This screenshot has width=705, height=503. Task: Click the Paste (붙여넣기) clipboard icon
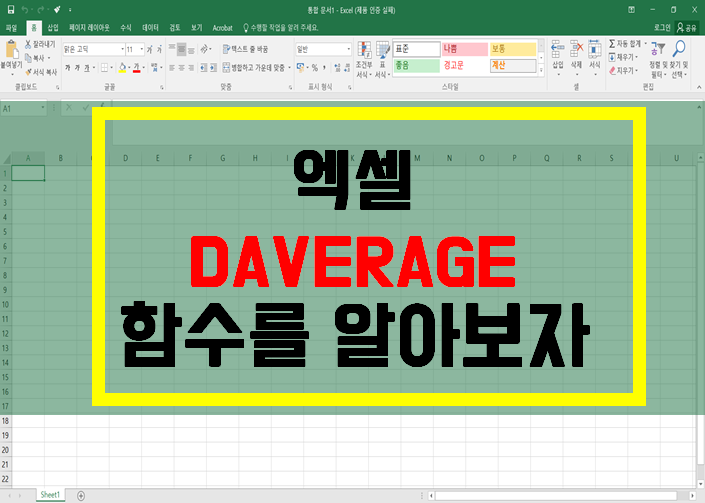[11, 49]
